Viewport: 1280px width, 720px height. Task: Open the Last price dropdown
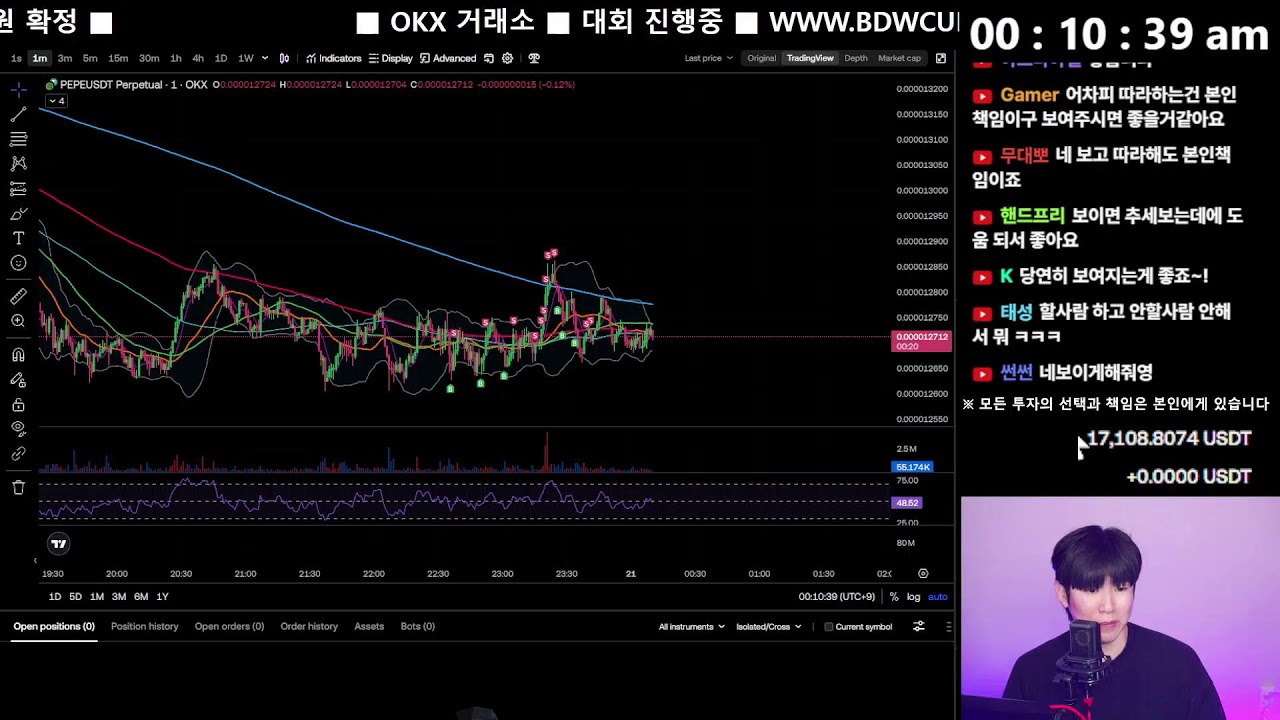[708, 58]
